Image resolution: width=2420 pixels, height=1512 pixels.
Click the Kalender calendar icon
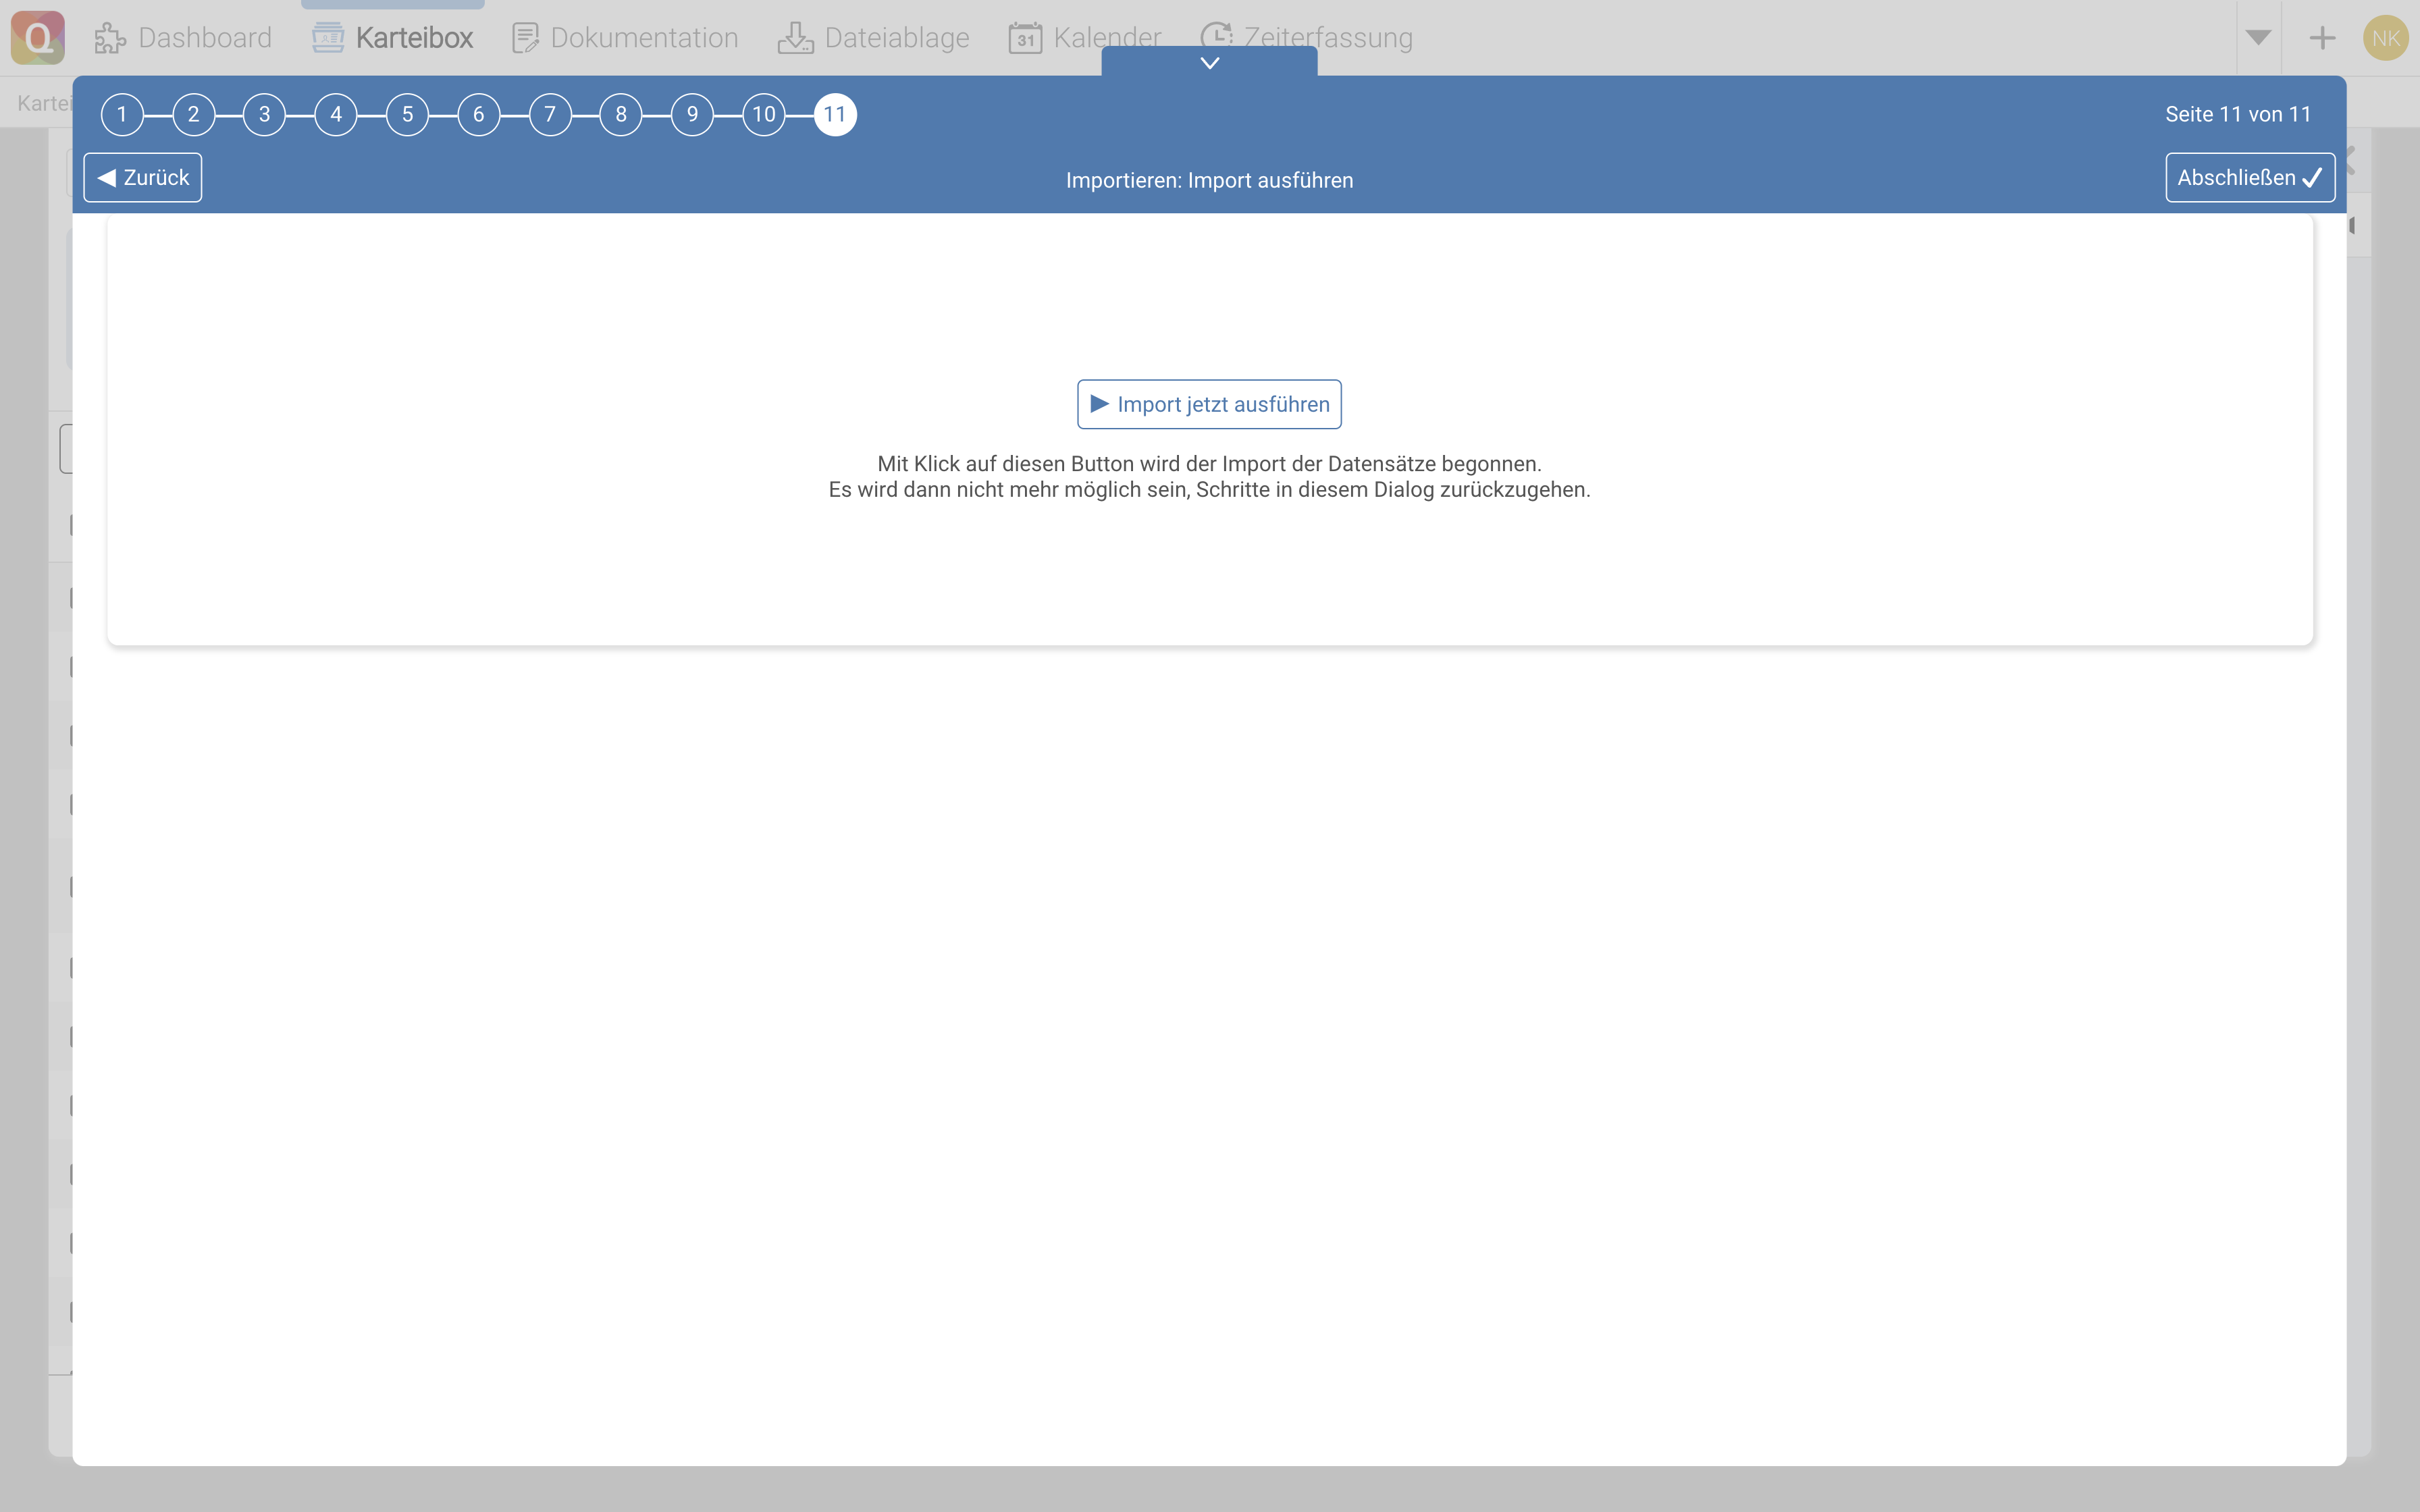(x=1025, y=38)
